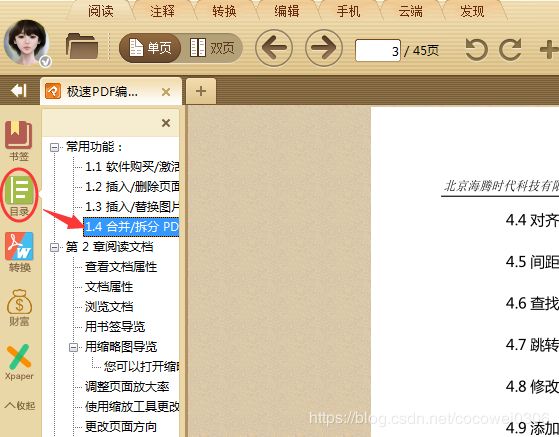Select 常用功能： in the outline
559x437 pixels.
pyautogui.click(x=94, y=147)
